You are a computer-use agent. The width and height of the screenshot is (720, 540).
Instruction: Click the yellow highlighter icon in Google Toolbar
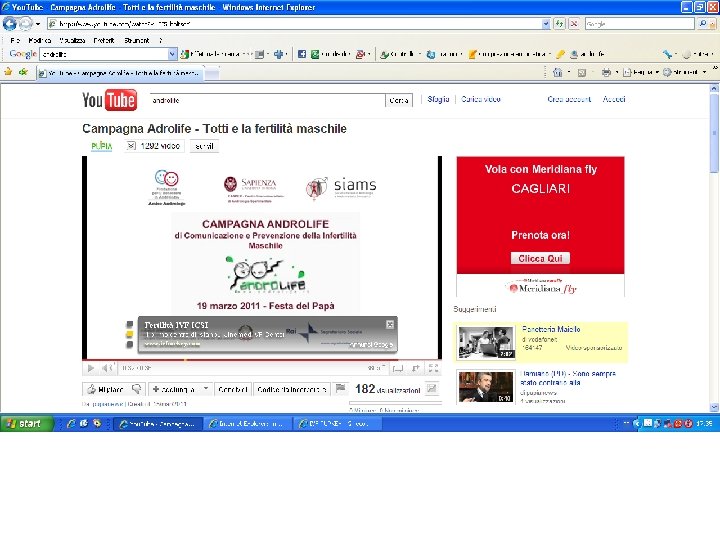pos(560,54)
